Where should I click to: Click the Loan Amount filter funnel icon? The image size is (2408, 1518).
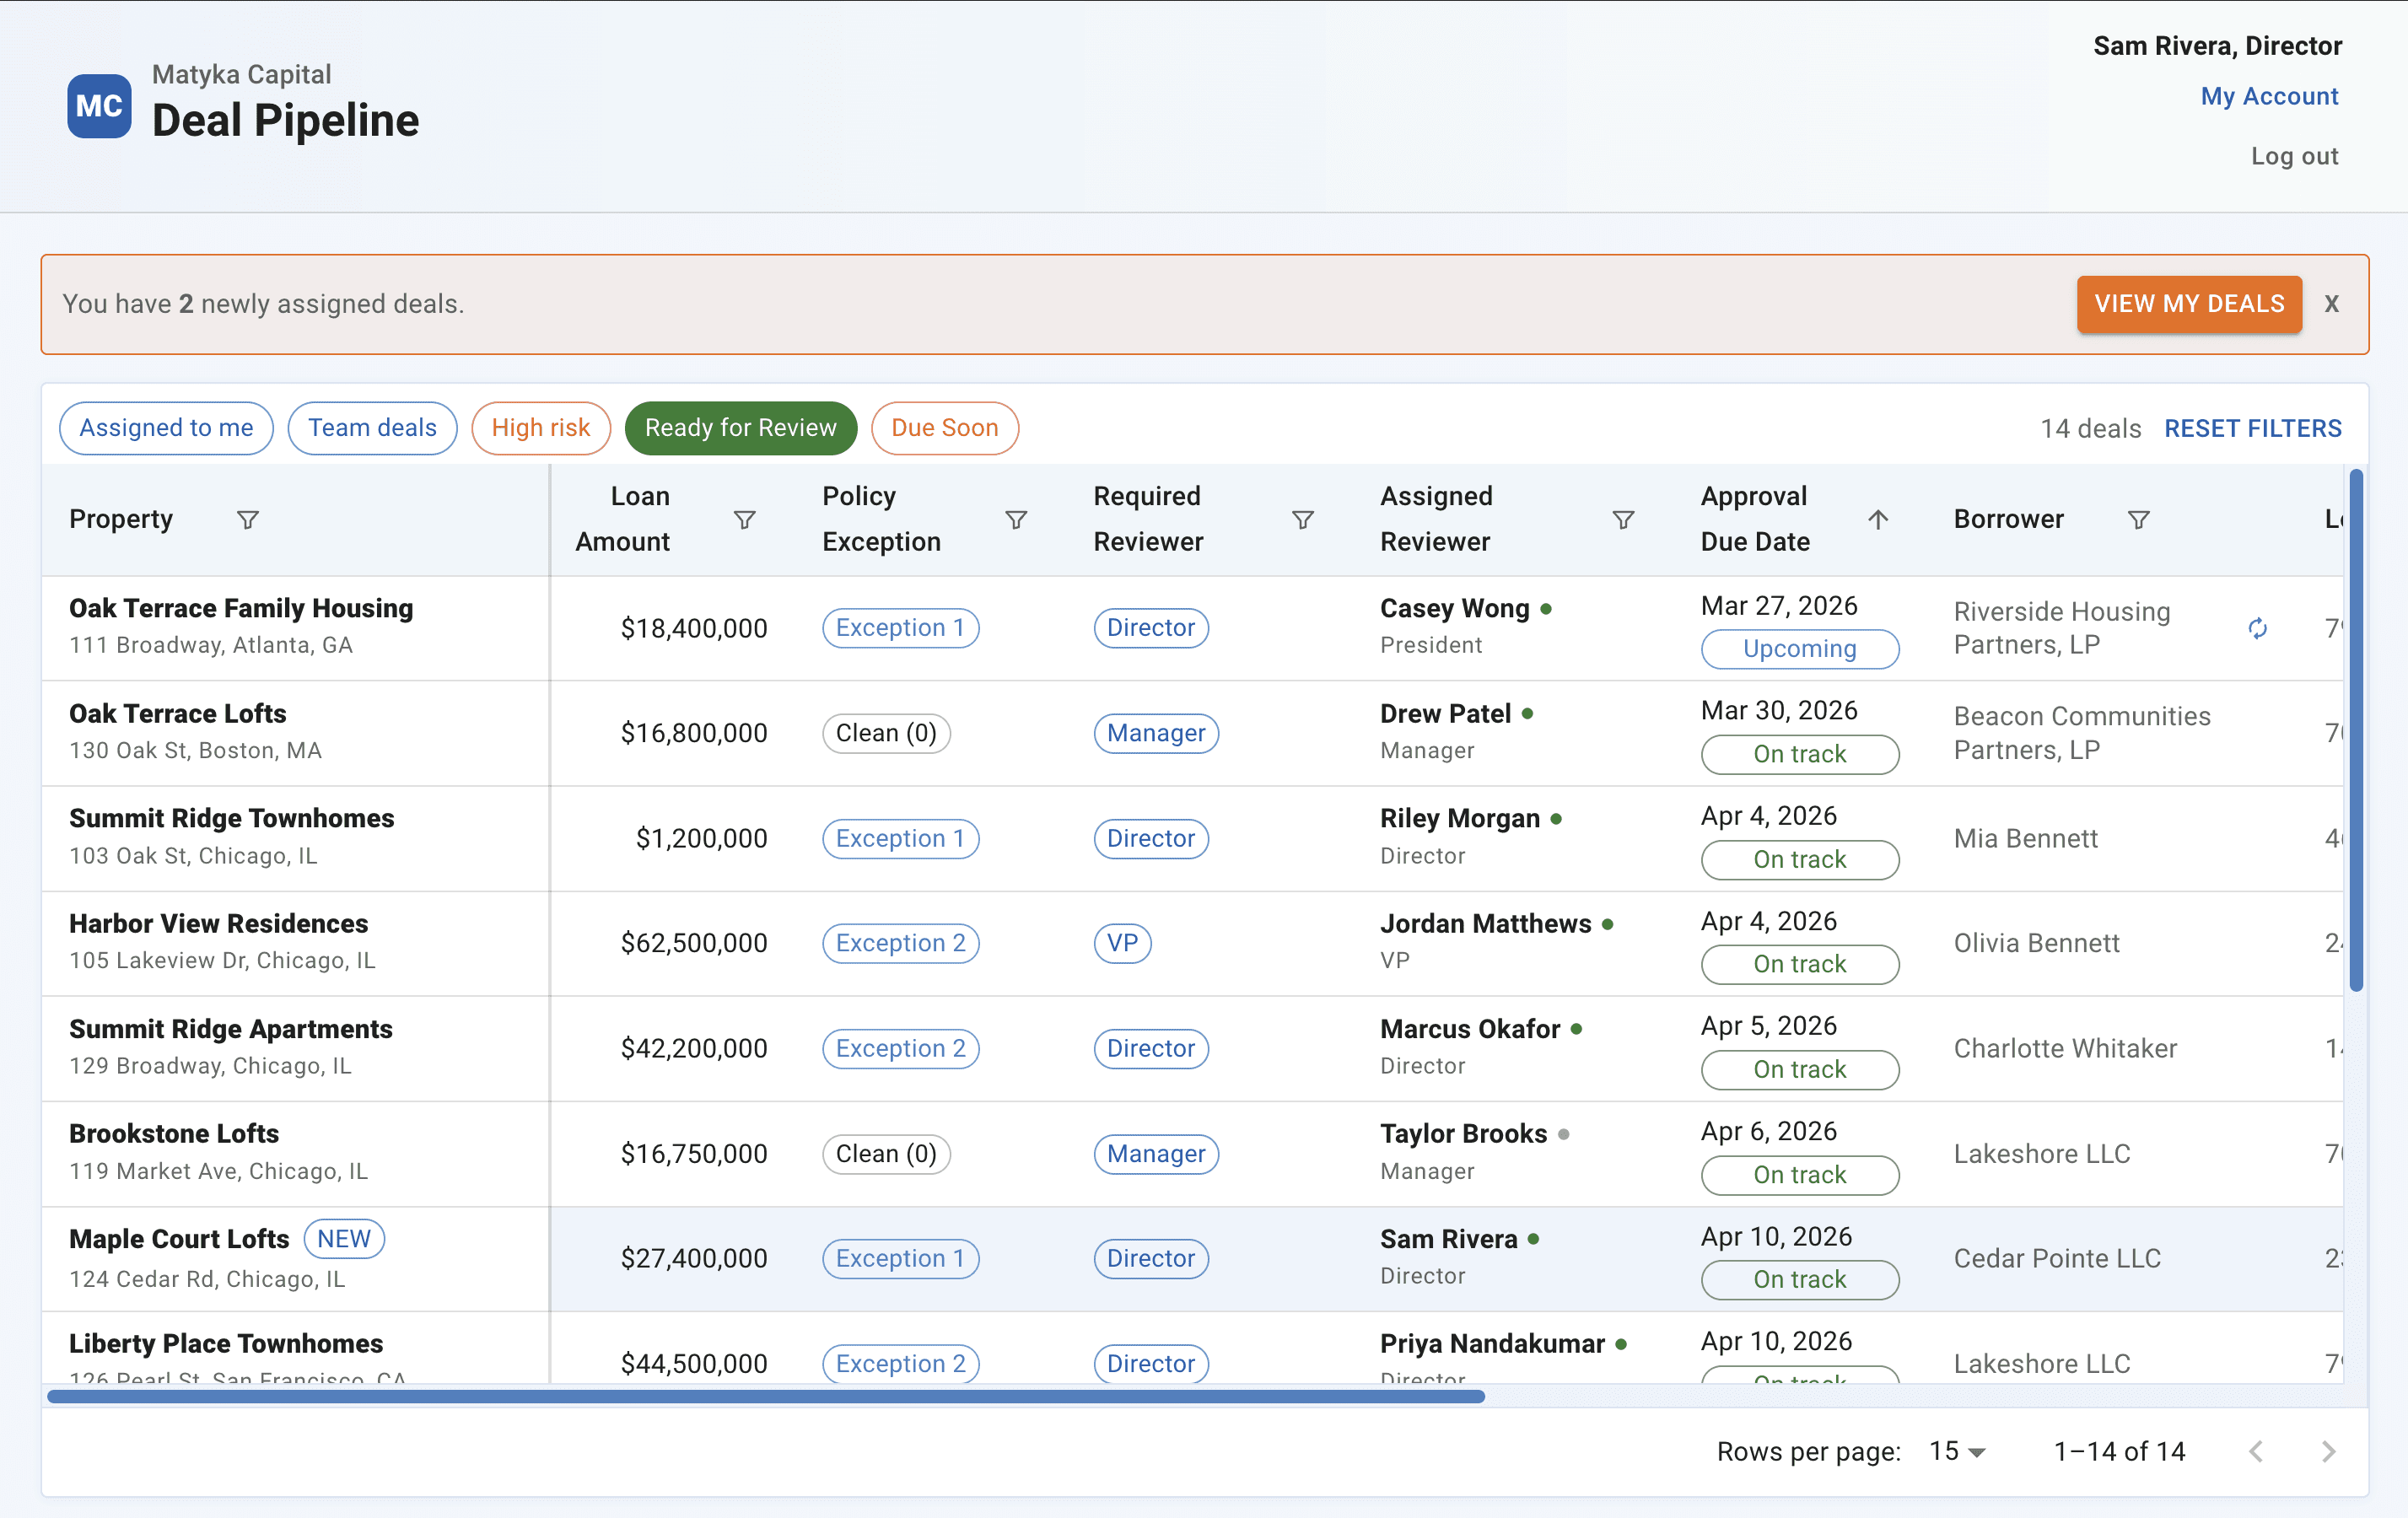[744, 519]
